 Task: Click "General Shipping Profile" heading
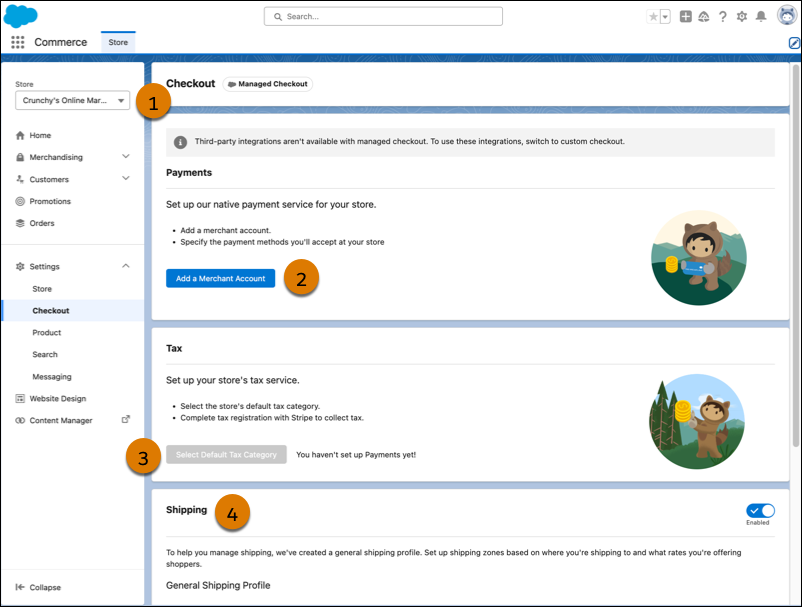tap(218, 586)
